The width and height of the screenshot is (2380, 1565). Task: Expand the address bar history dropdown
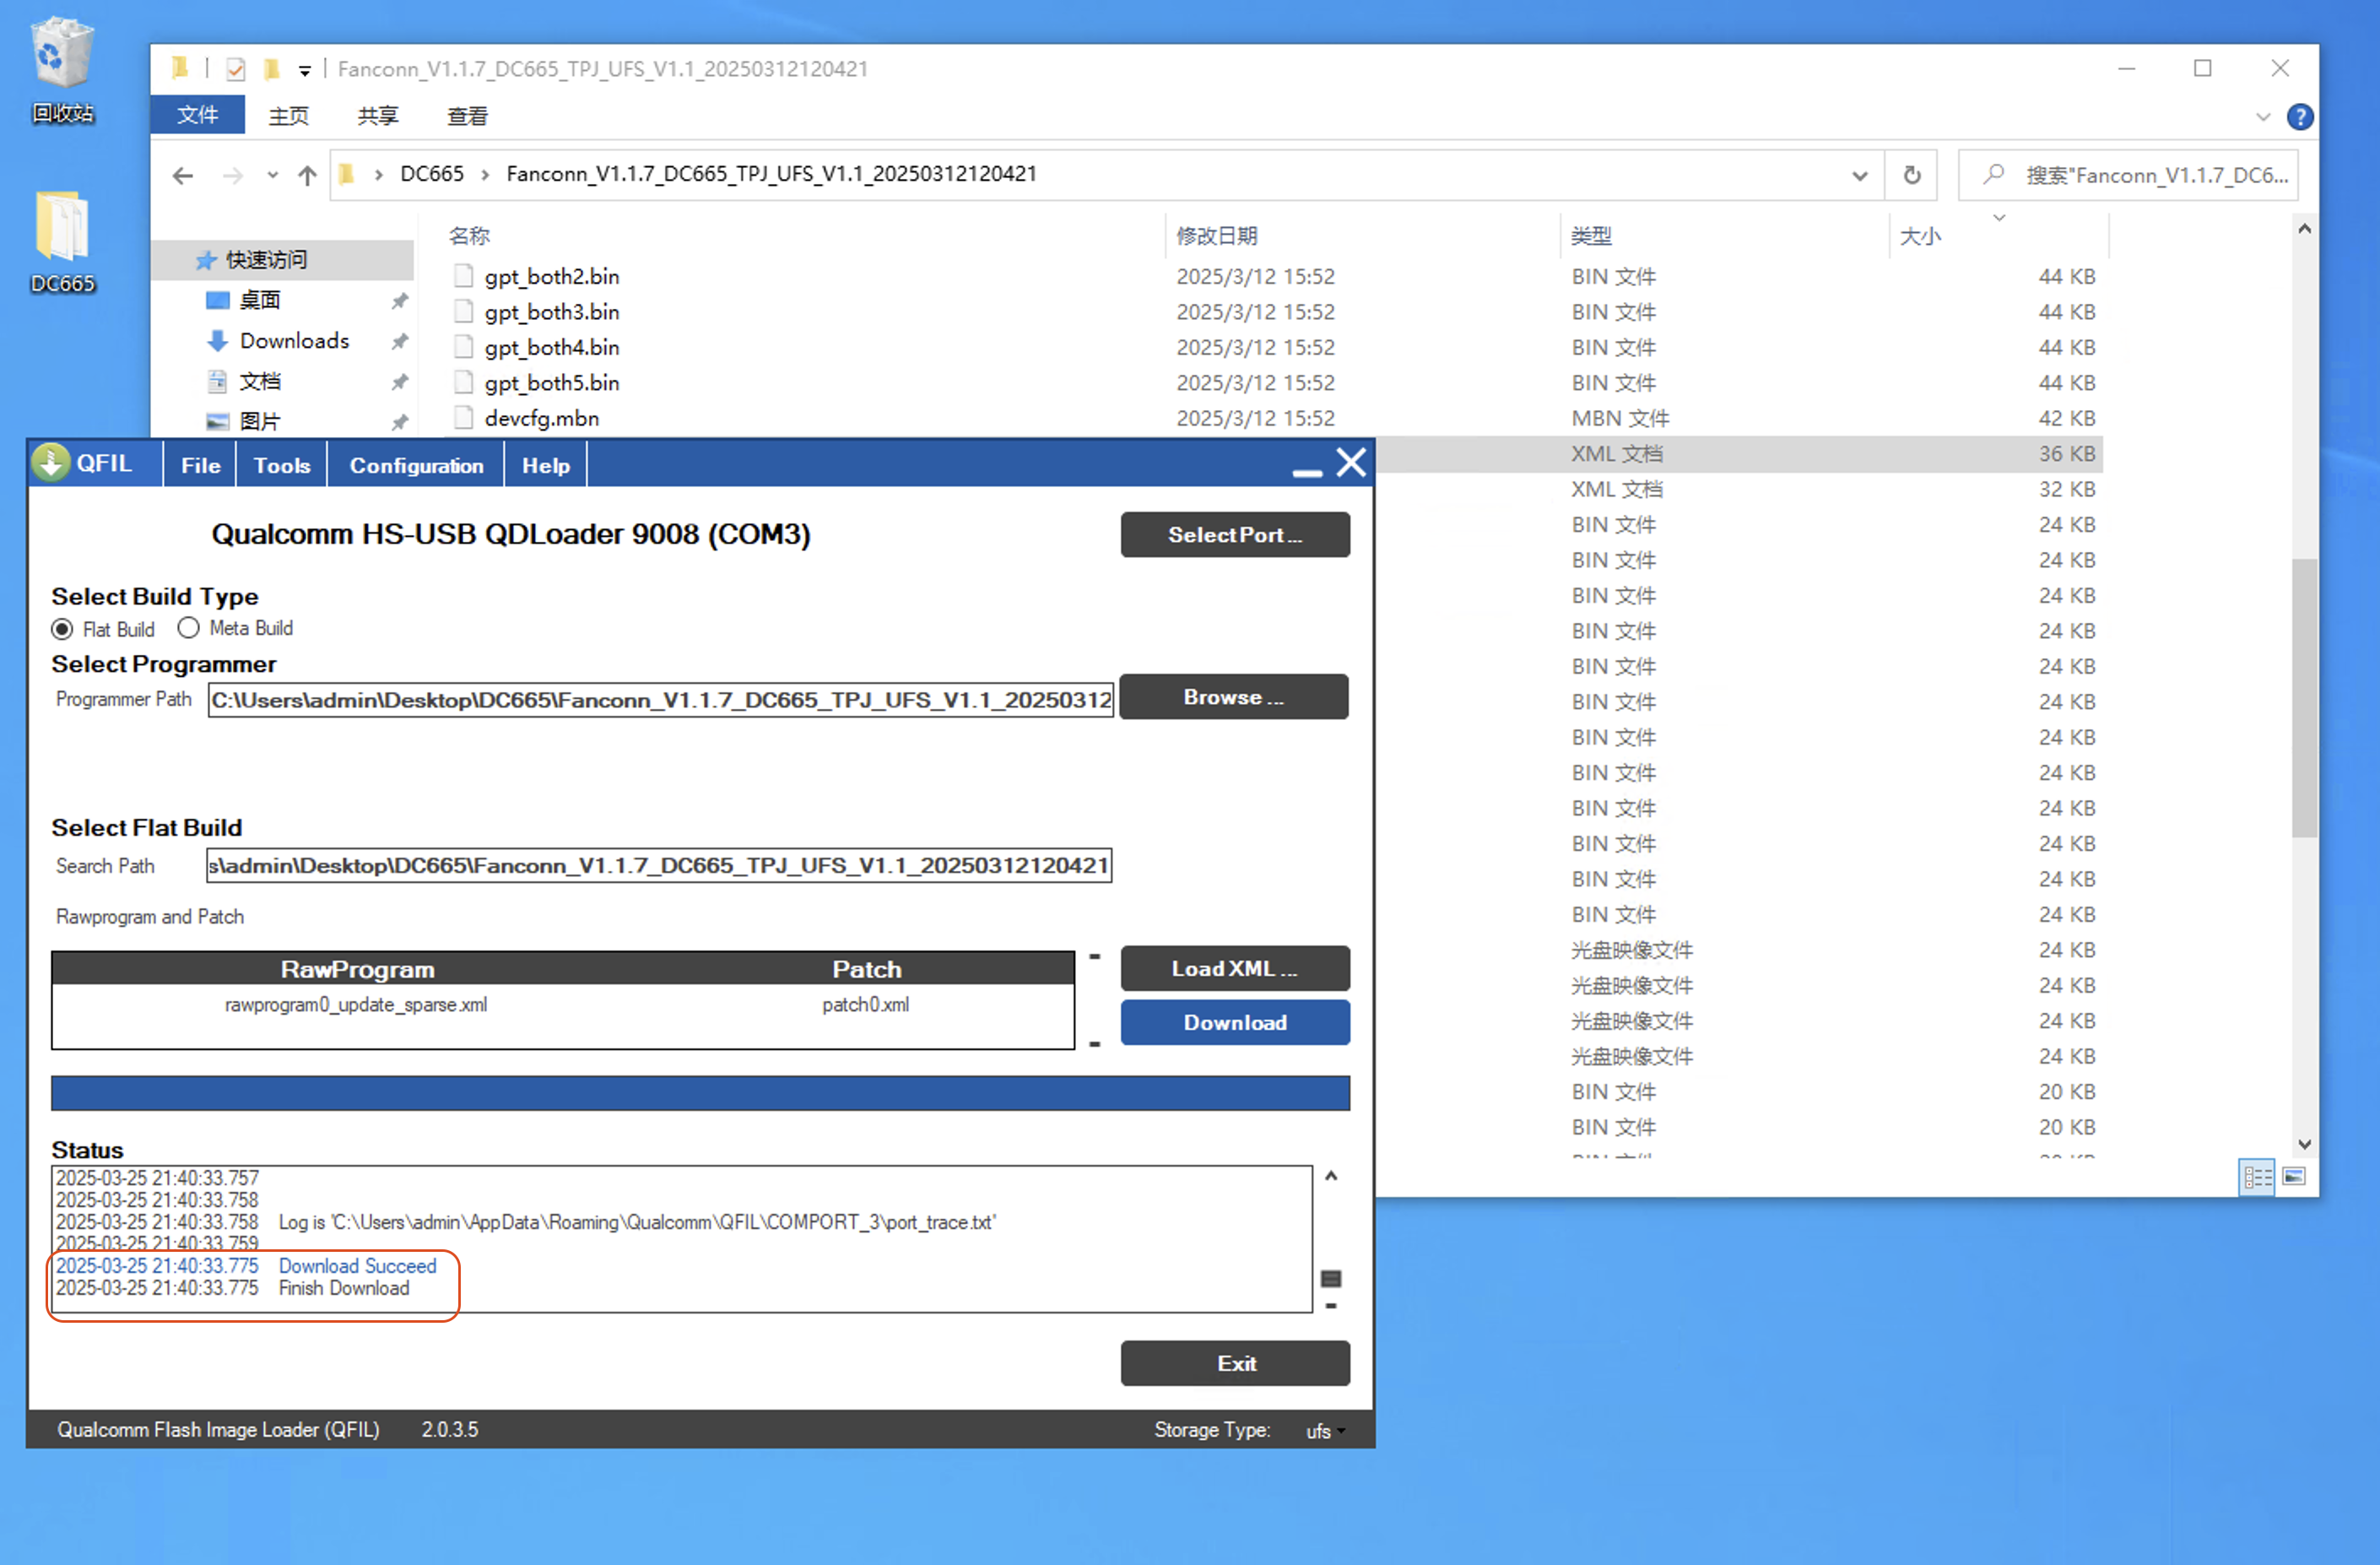(x=1859, y=176)
